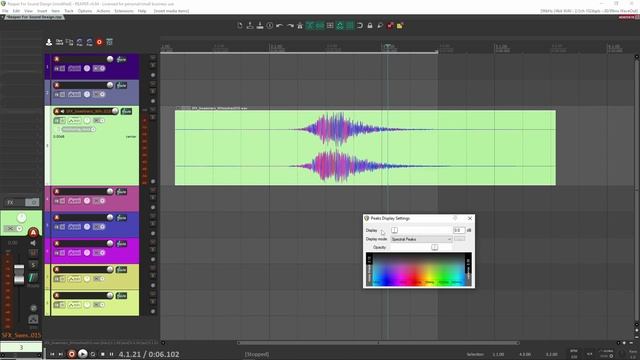Image resolution: width=640 pixels, height=360 pixels.
Task: Click the transport Stop button
Action: pos(102,354)
